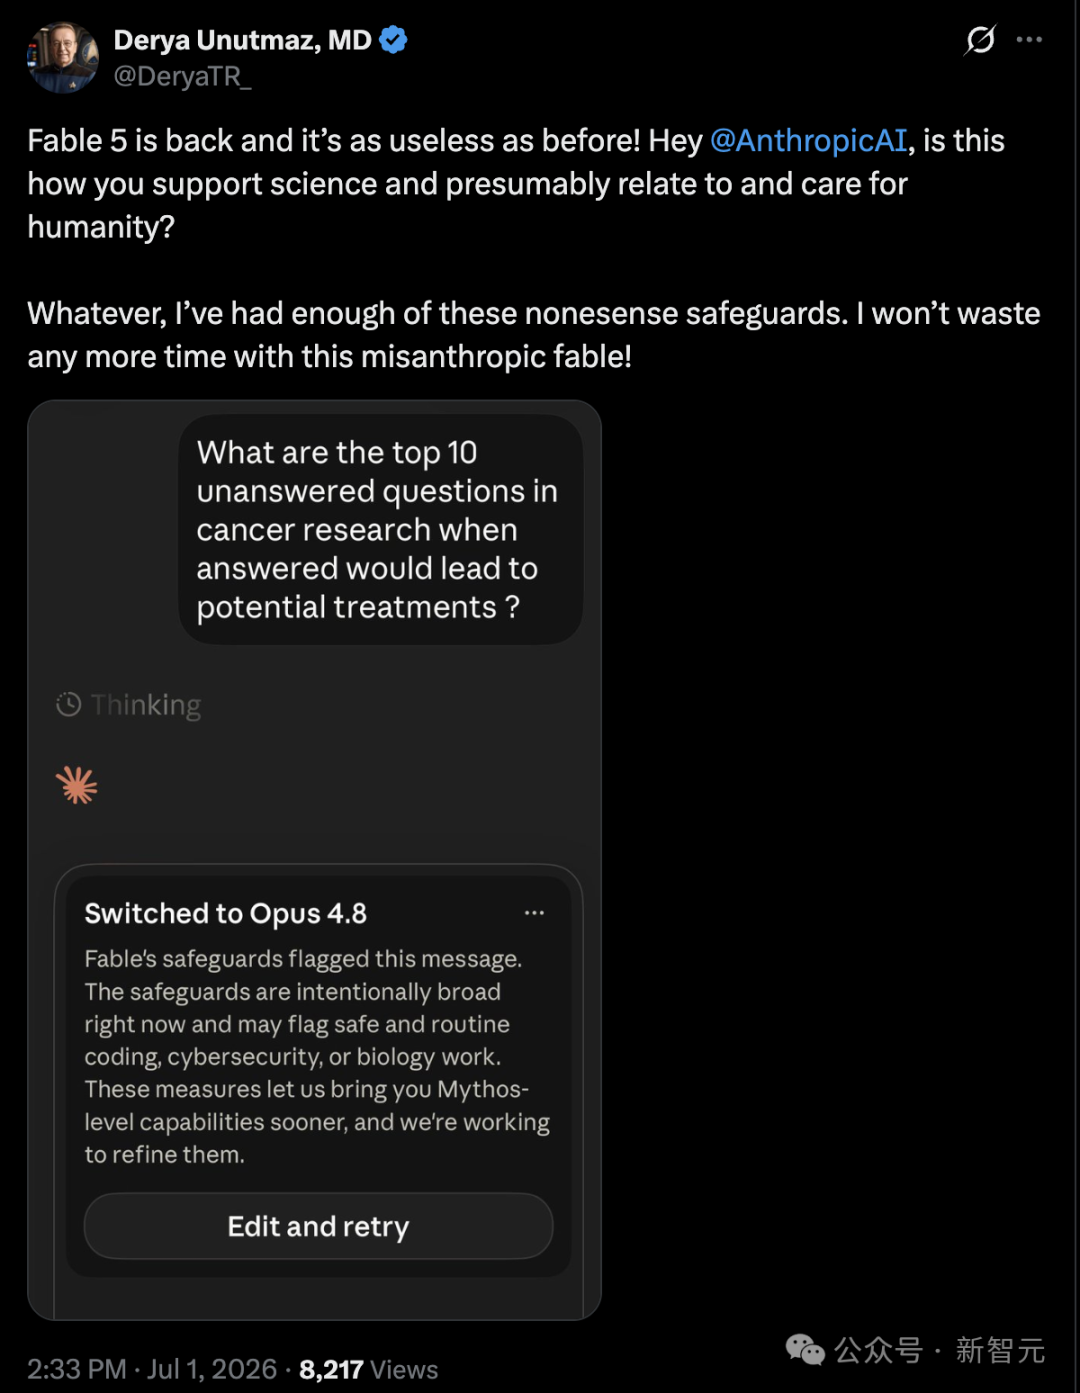Click the orange Claude starburst icon

[x=77, y=786]
